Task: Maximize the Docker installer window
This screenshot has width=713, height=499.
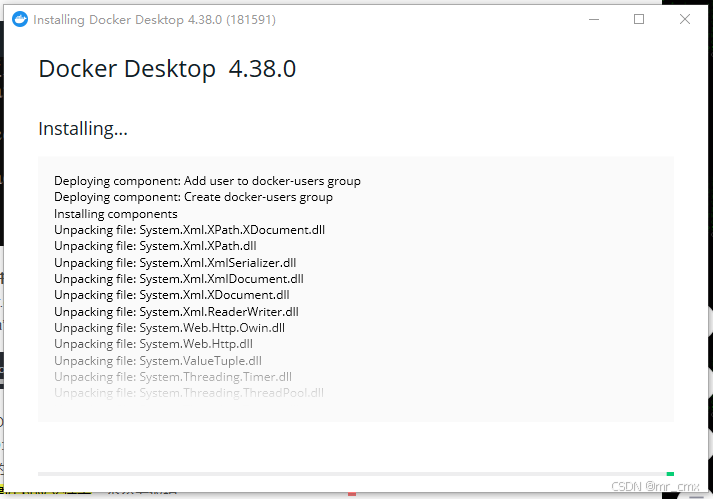Action: pyautogui.click(x=639, y=19)
